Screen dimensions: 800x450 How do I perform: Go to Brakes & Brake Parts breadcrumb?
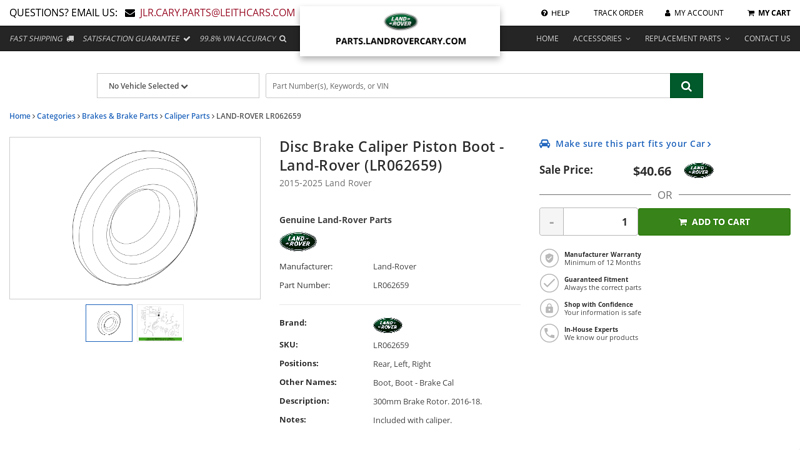120,116
